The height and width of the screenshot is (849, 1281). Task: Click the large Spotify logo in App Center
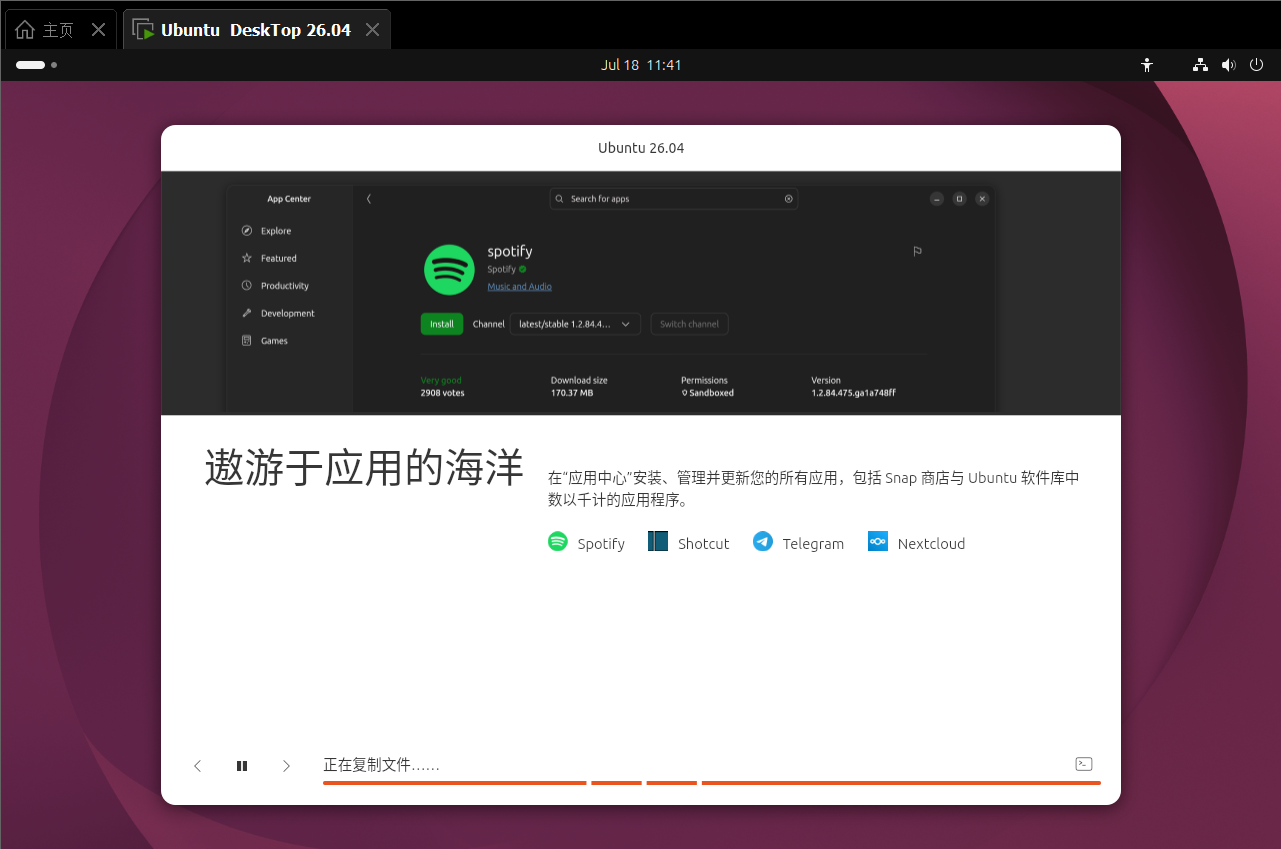coord(449,270)
